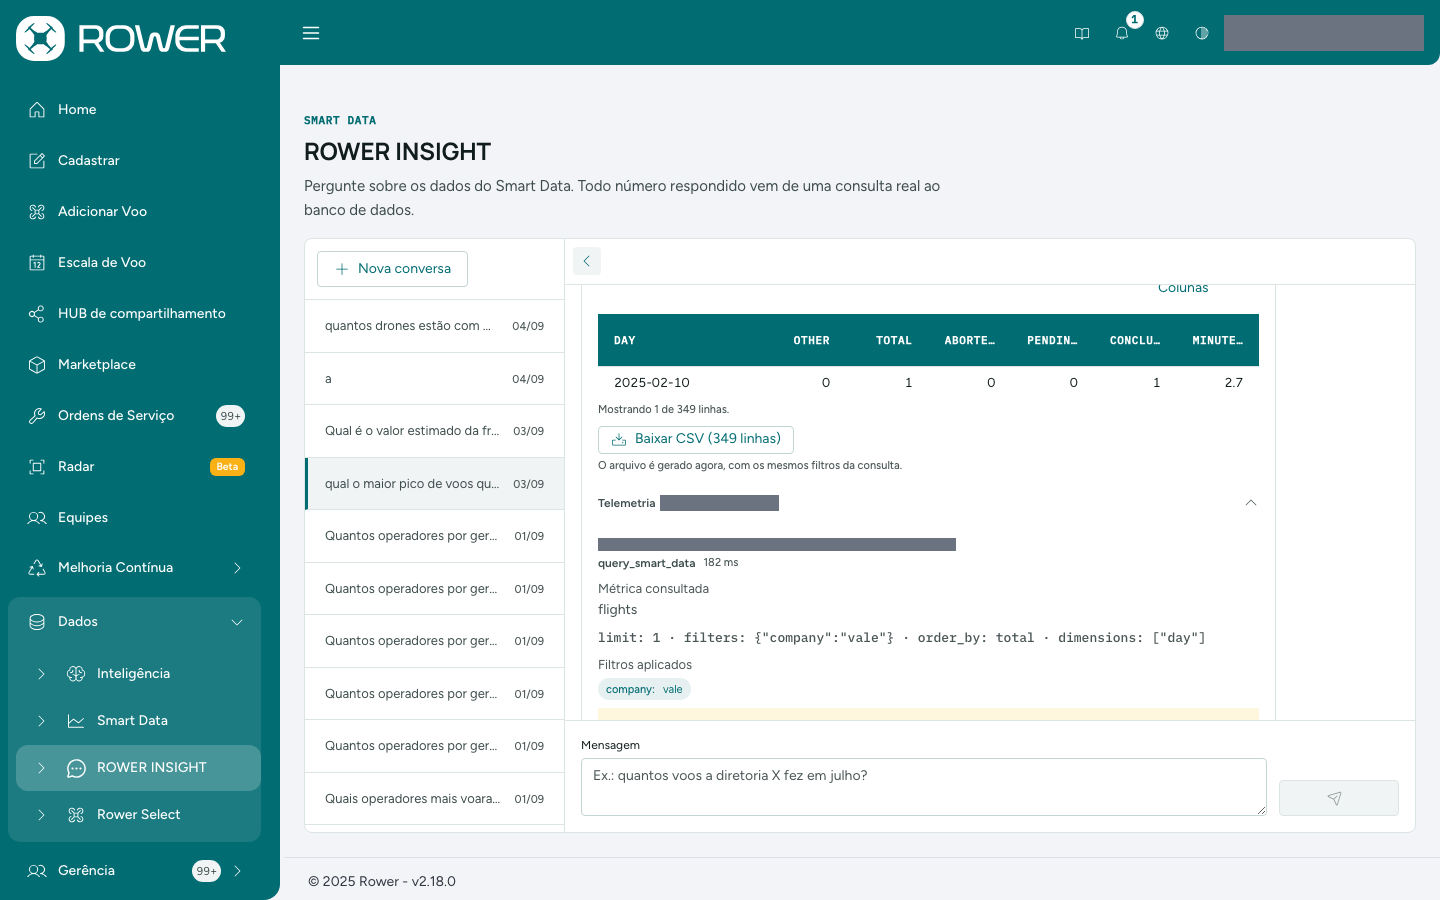Open conversation 'quantos drones estão com'
The width and height of the screenshot is (1440, 900).
435,326
